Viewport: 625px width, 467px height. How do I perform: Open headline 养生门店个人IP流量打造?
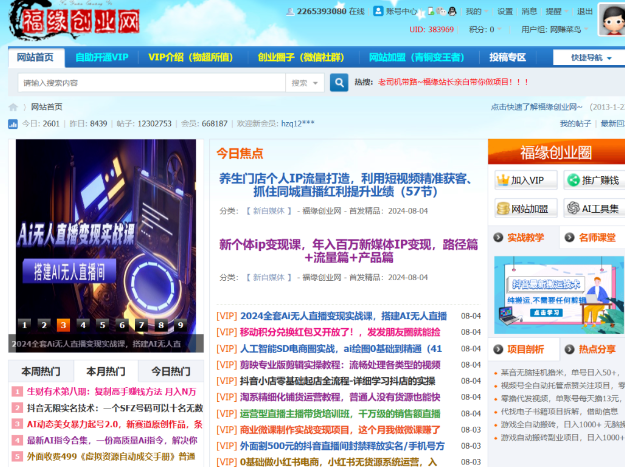click(x=346, y=185)
